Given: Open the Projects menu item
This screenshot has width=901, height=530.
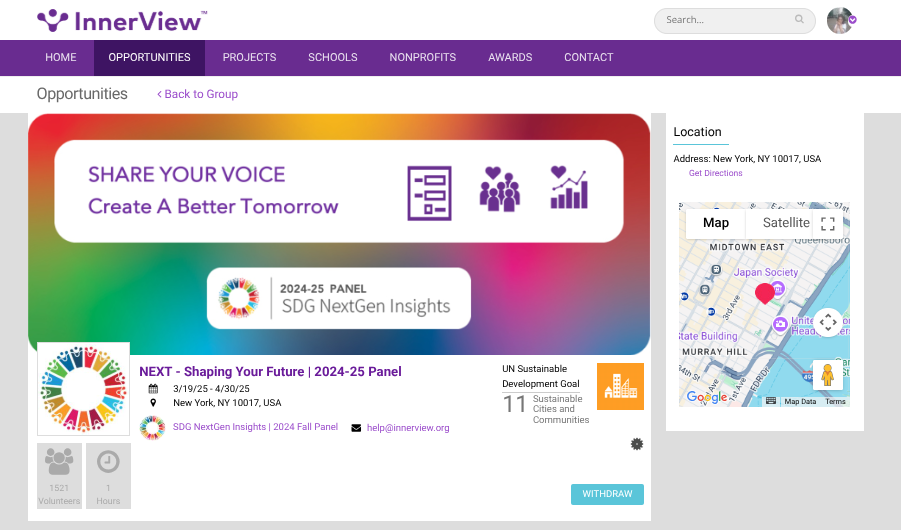Looking at the screenshot, I should click(x=249, y=57).
